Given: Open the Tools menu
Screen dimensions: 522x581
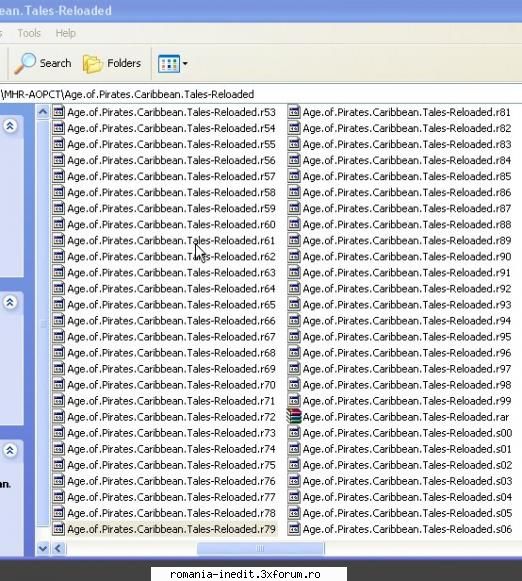Looking at the screenshot, I should 29,33.
